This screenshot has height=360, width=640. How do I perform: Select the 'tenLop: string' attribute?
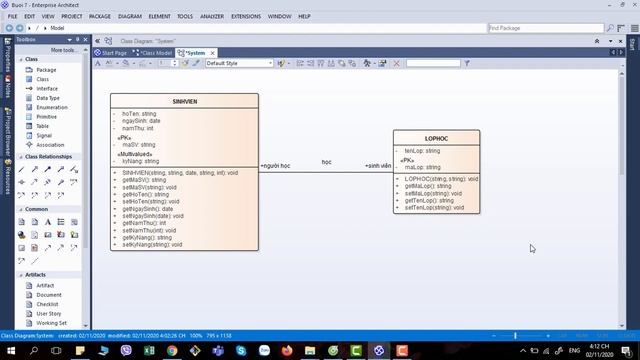click(422, 151)
